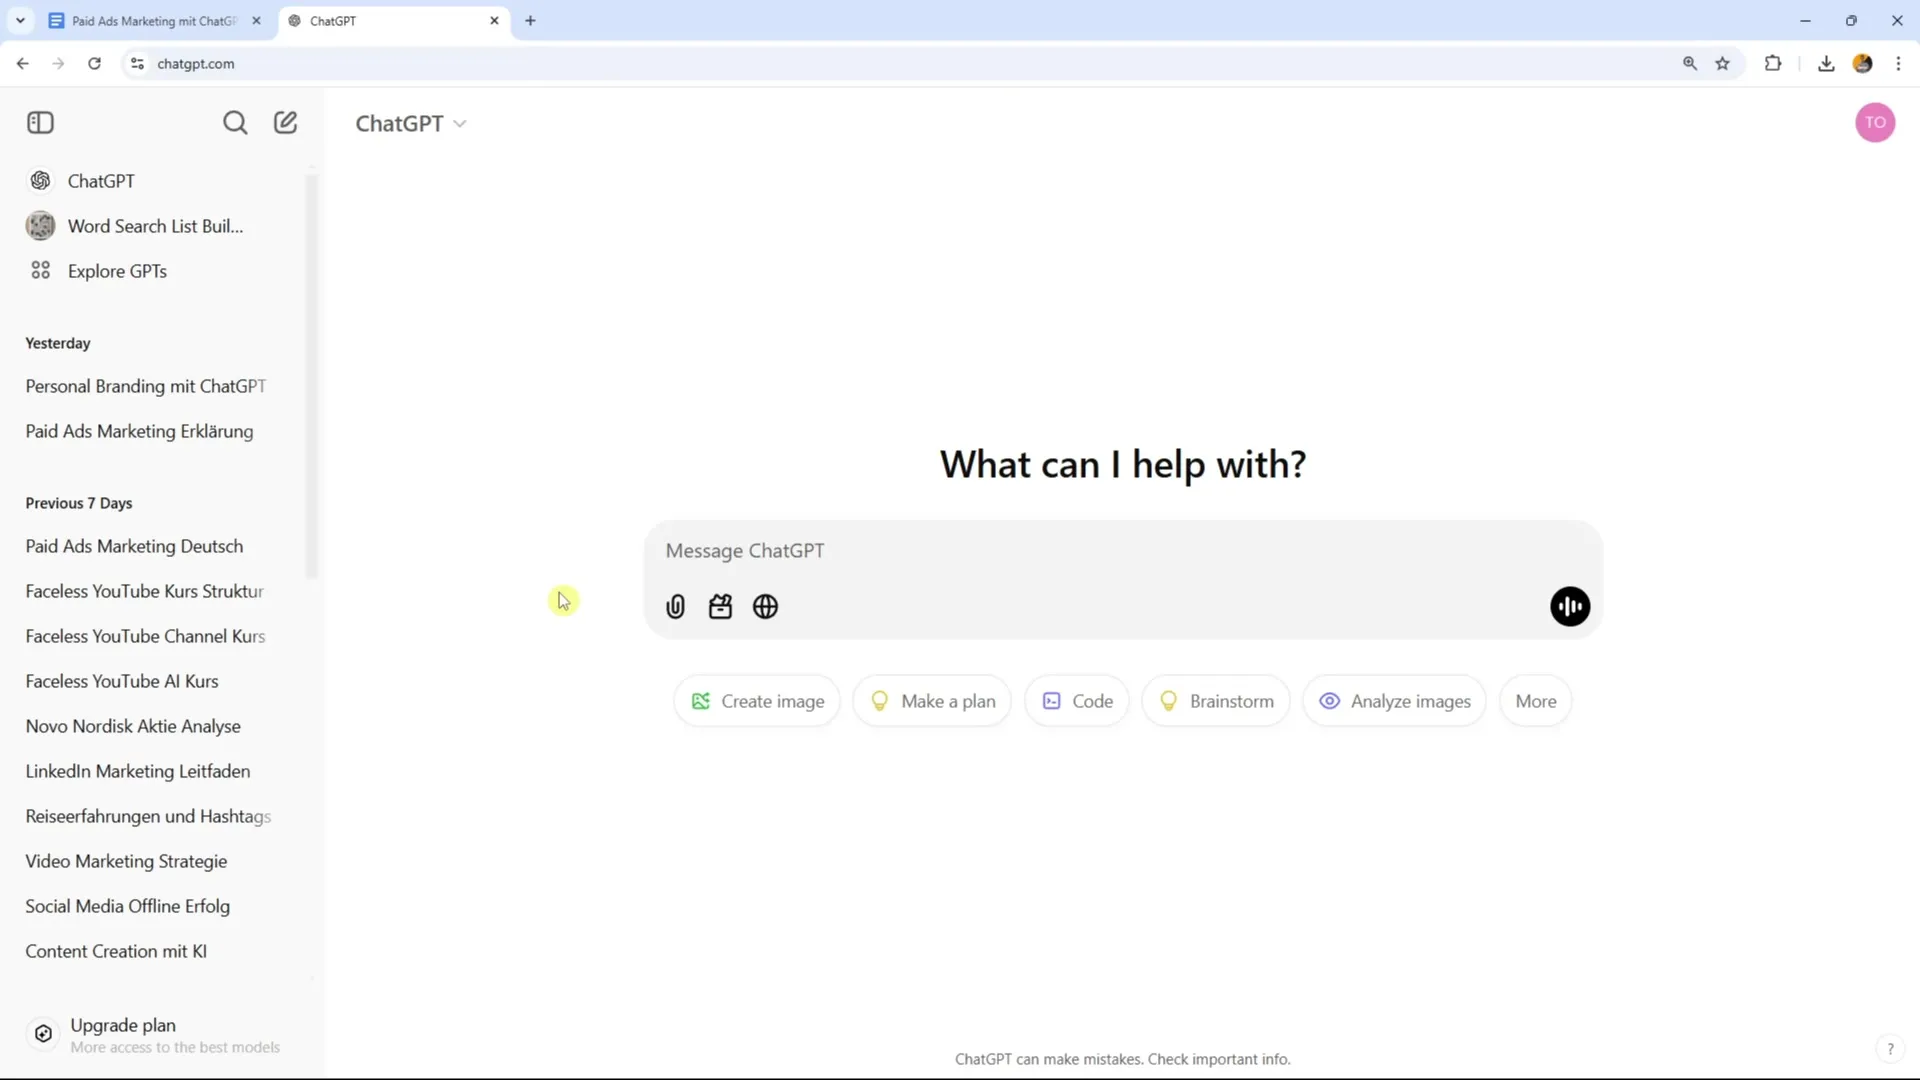The image size is (1920, 1080).
Task: Enable web search with the globe icon
Action: [x=766, y=607]
